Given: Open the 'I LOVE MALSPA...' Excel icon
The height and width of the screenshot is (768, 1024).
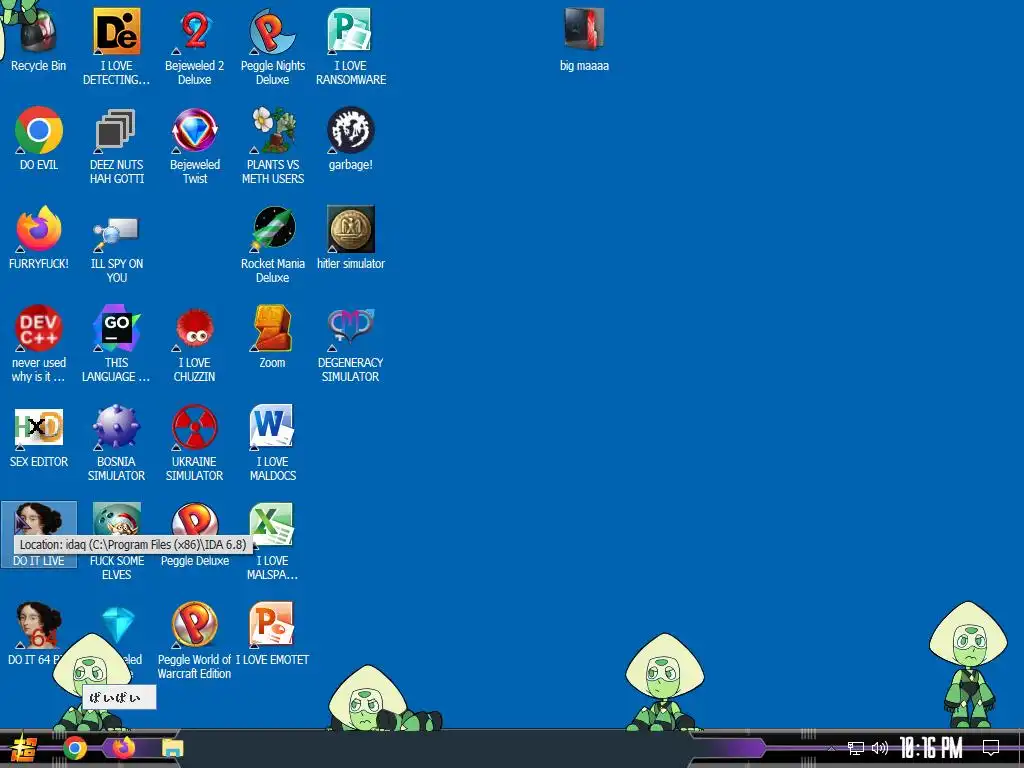Looking at the screenshot, I should coord(272,541).
